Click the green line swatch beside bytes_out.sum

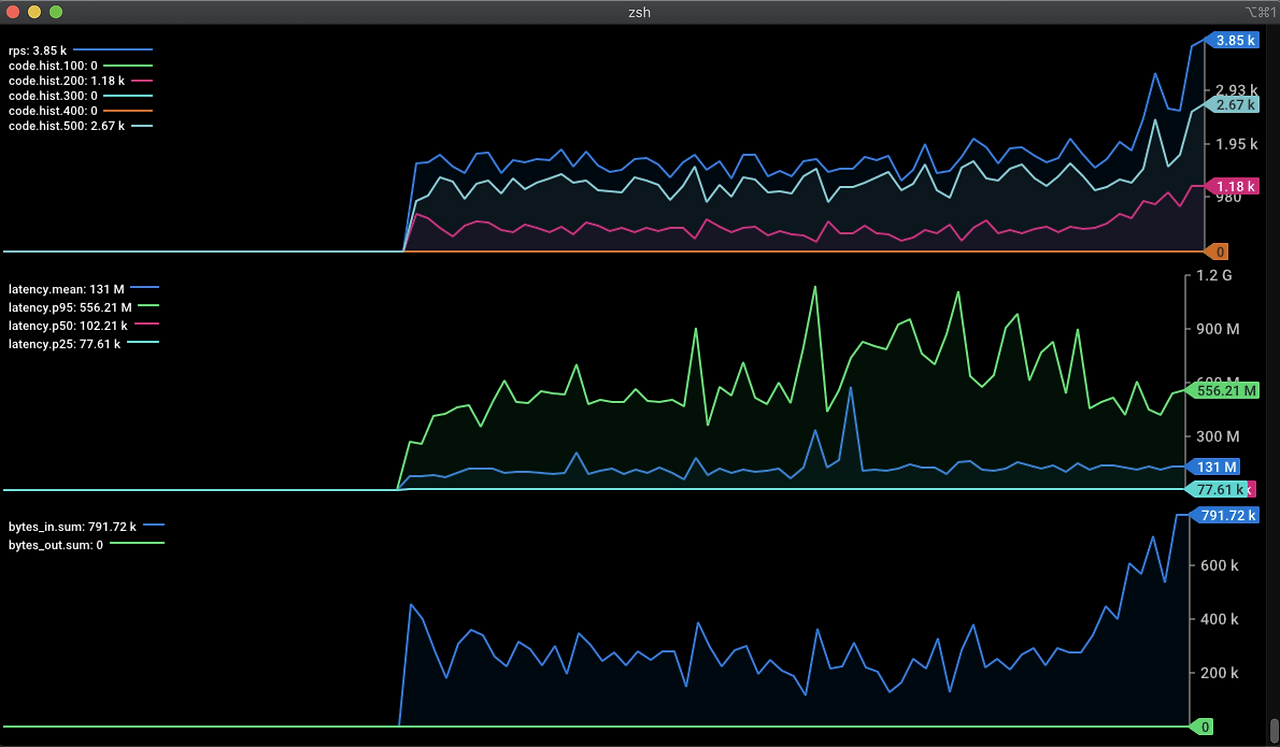(x=137, y=544)
